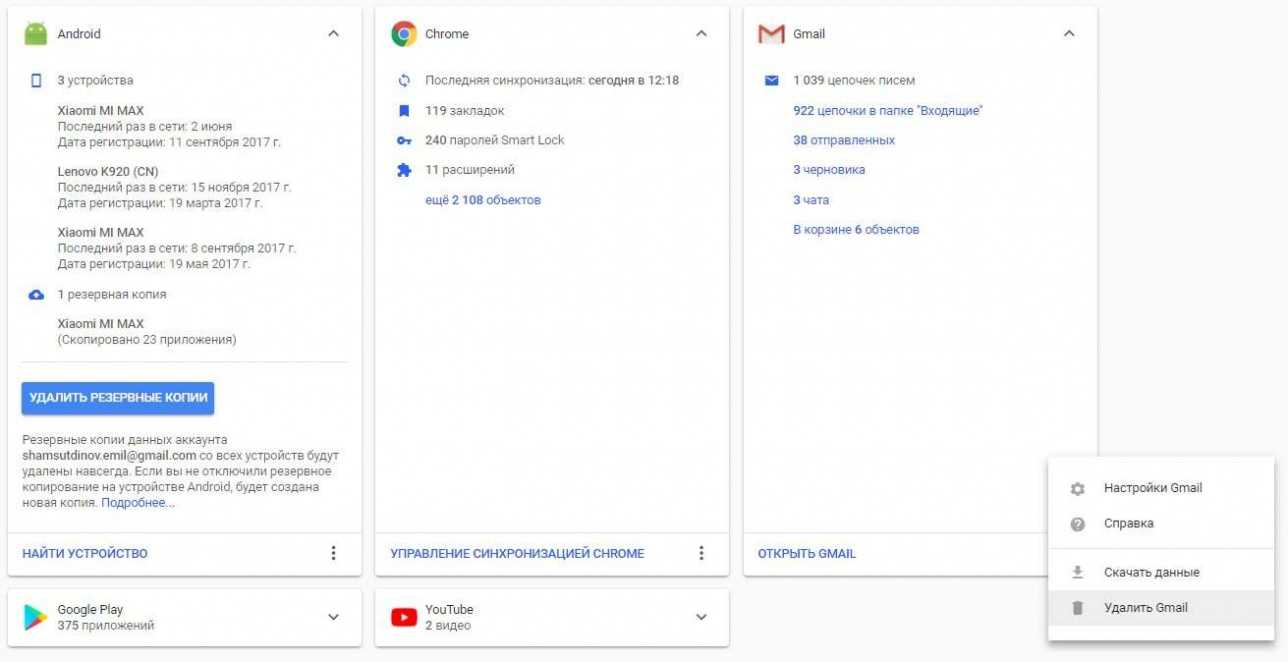Click the Gmail envelope logo
The width and height of the screenshot is (1288, 662).
point(771,34)
